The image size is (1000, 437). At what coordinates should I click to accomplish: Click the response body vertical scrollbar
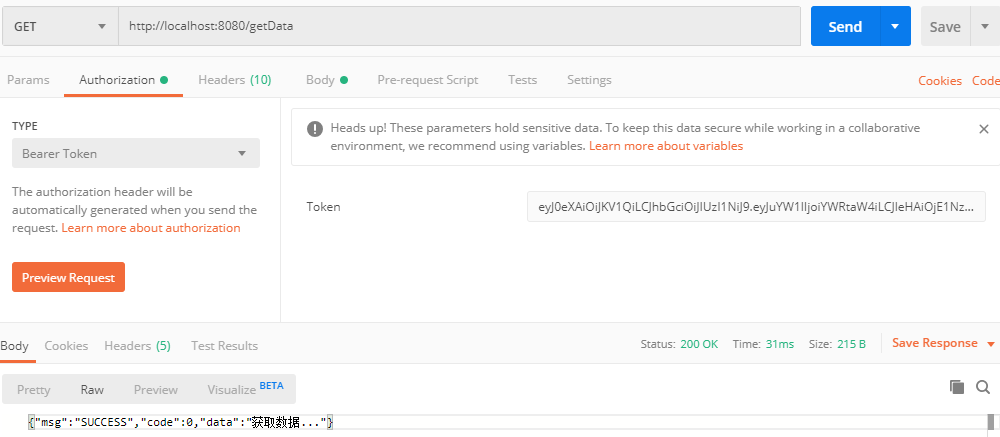point(990,422)
